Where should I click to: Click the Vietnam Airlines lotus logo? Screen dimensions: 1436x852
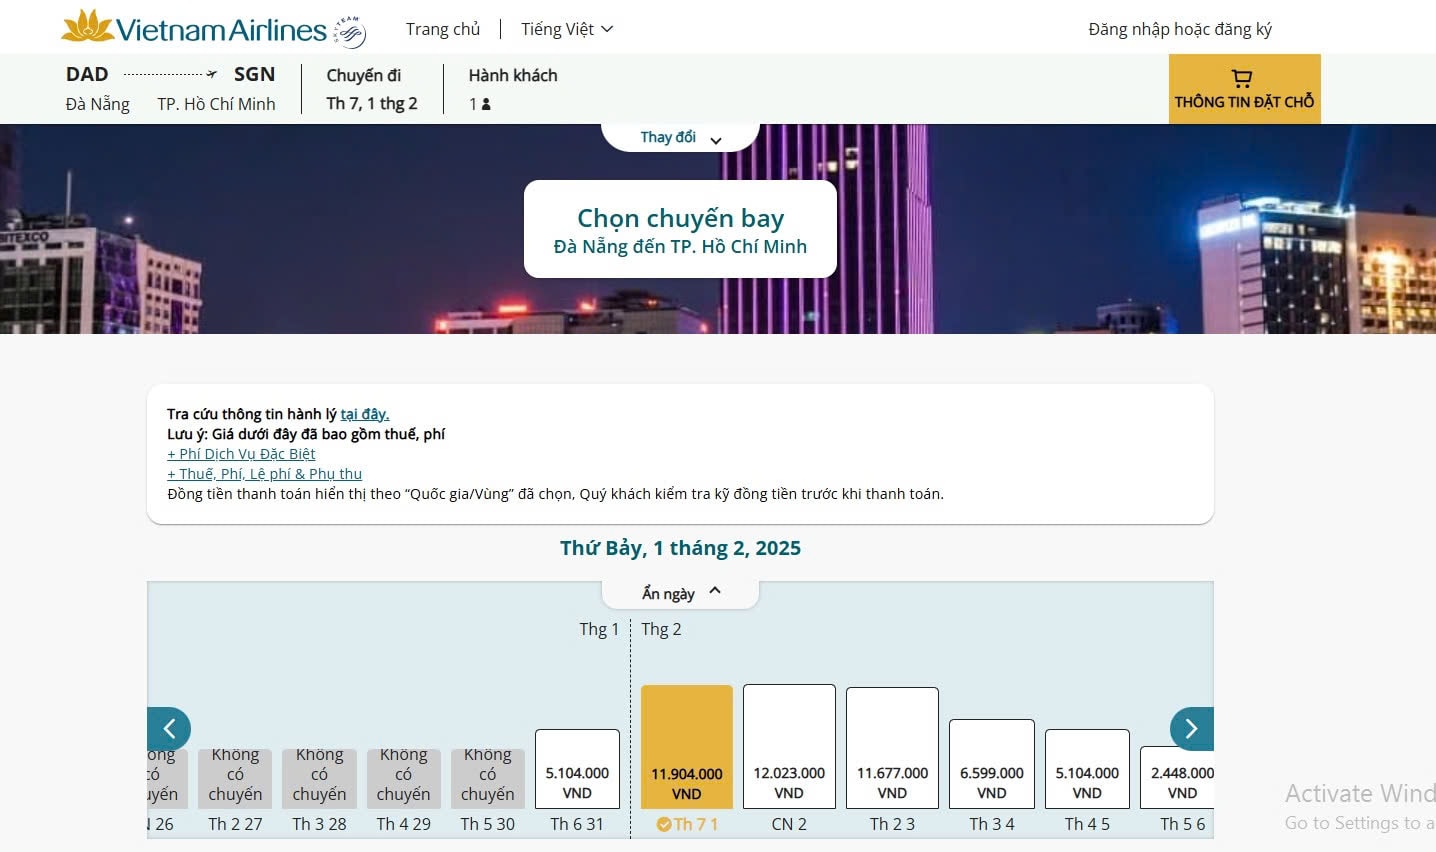[x=194, y=27]
